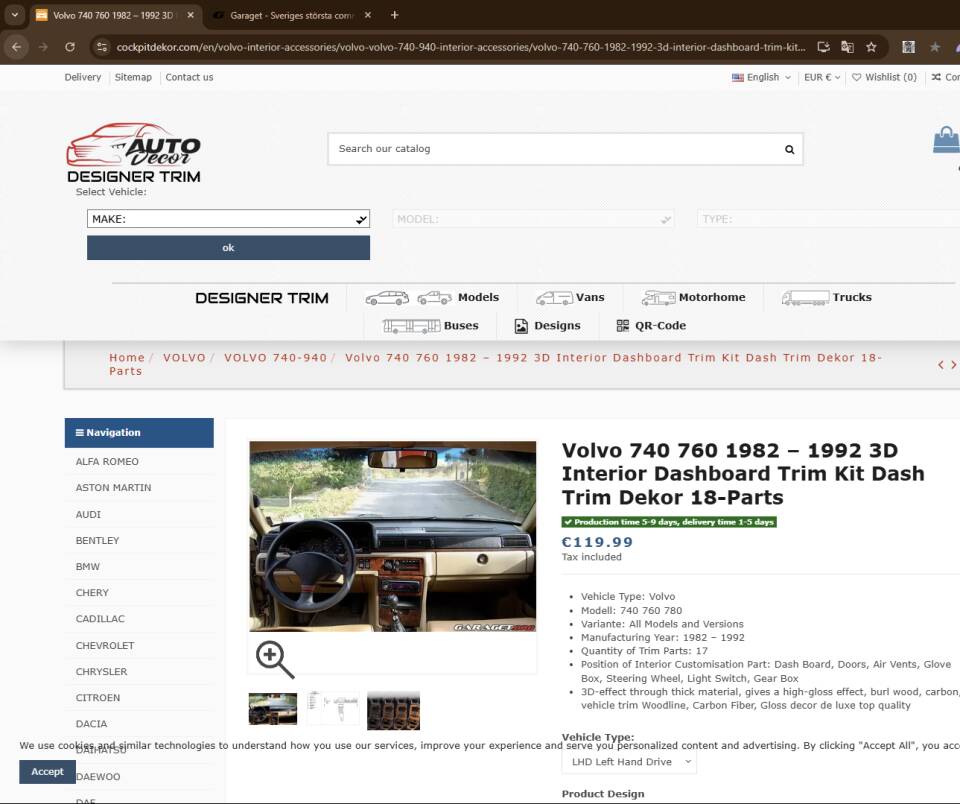The width and height of the screenshot is (960, 804).
Task: Open site information icon in address bar
Action: point(102,47)
